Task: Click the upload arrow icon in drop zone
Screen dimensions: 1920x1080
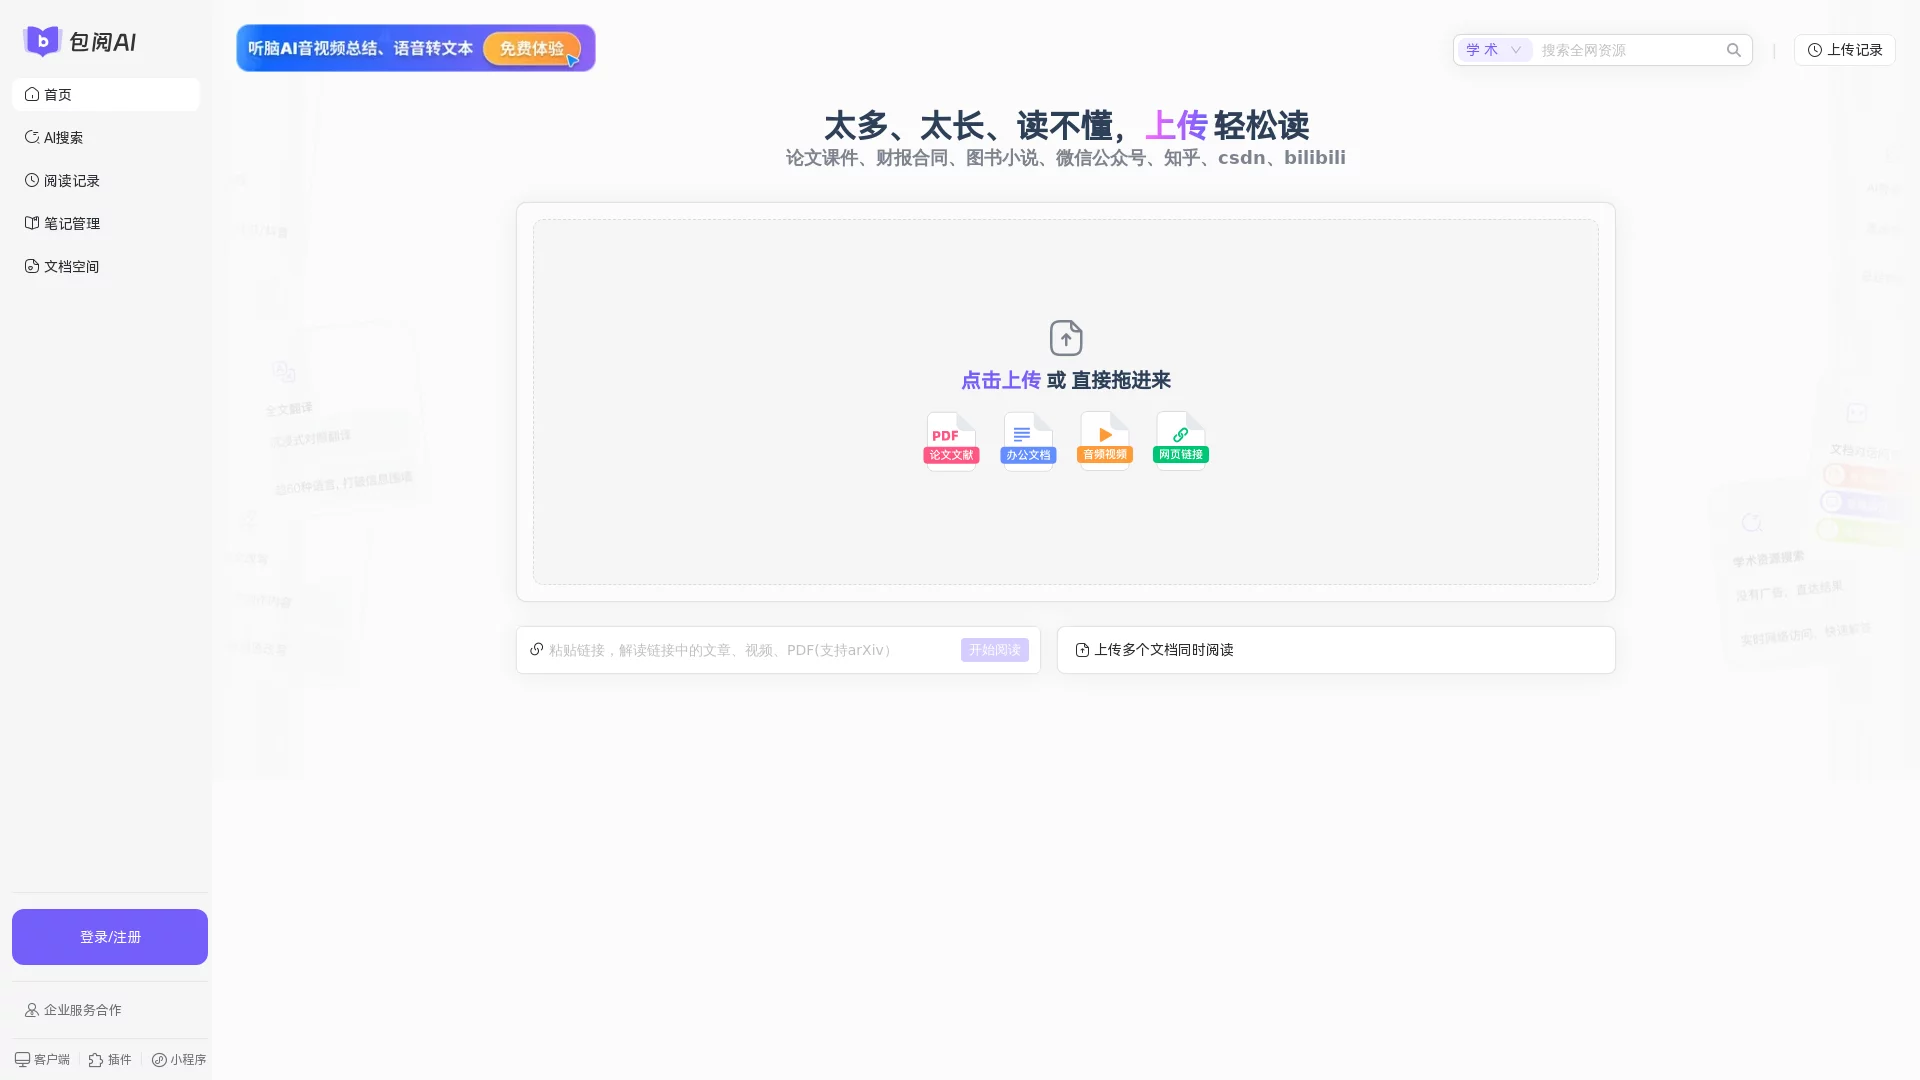Action: 1065,338
